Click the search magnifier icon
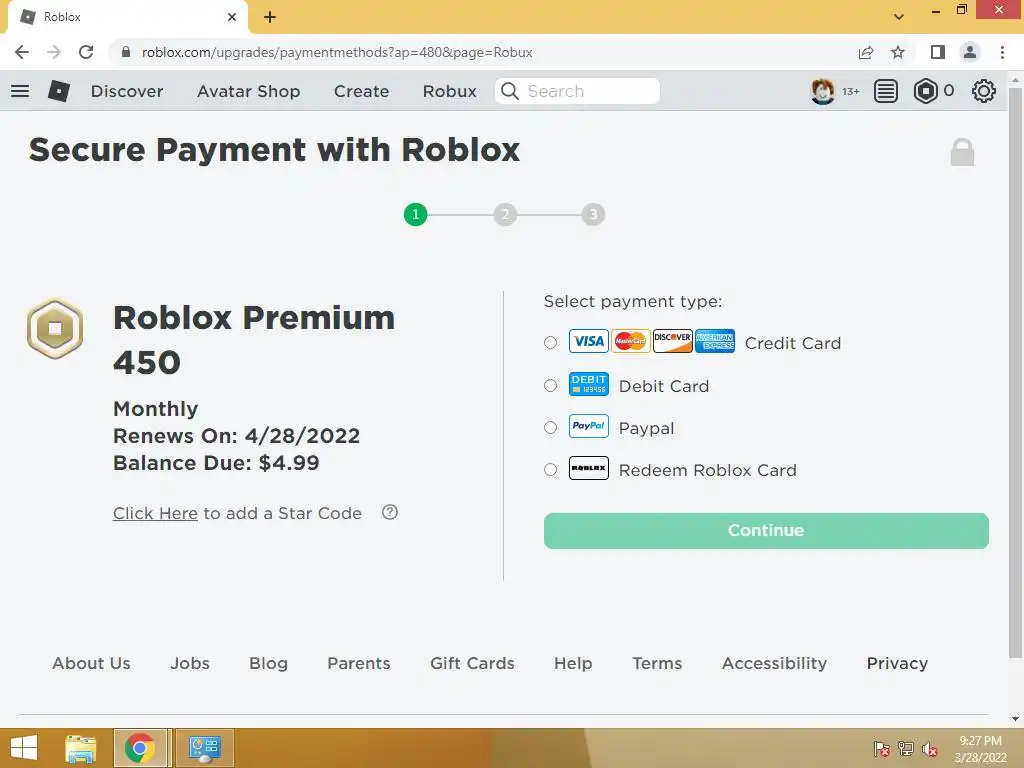 coord(510,91)
